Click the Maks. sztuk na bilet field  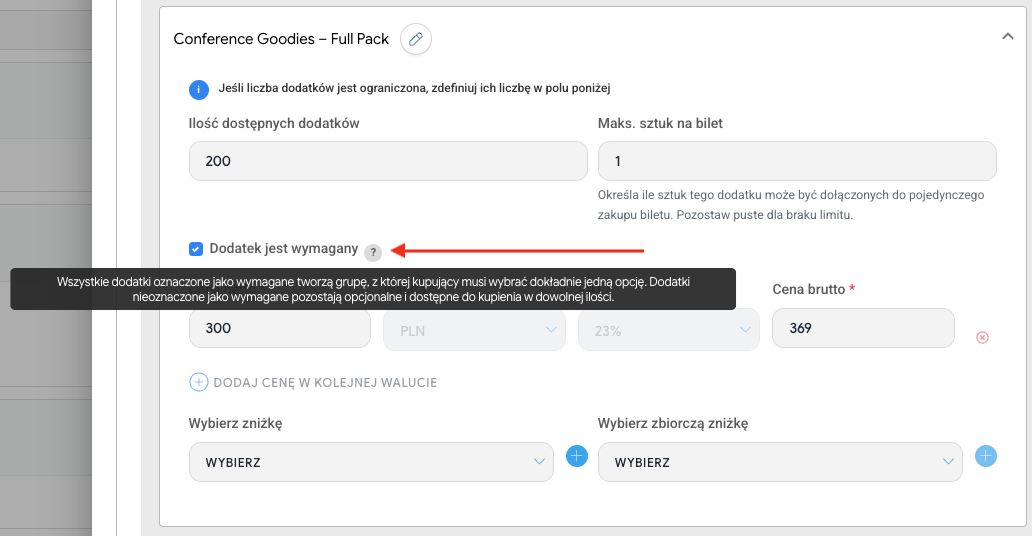pyautogui.click(x=796, y=161)
